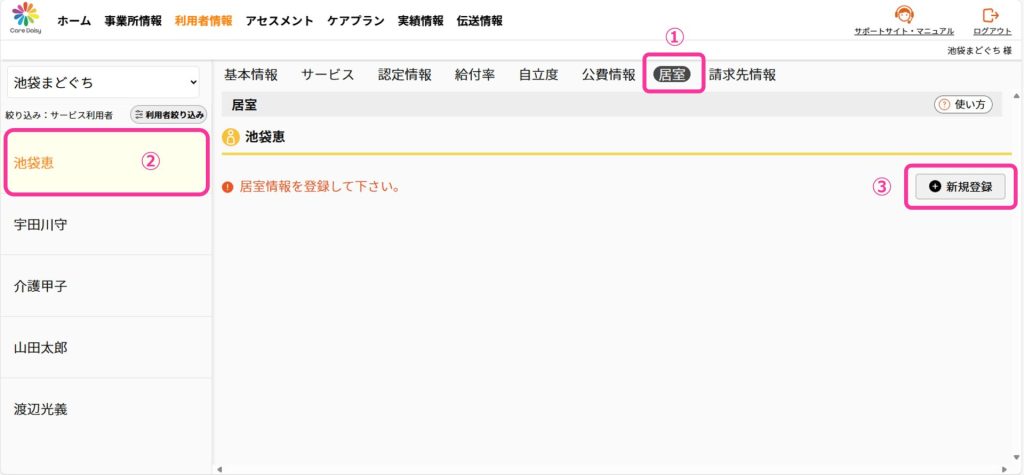Open support site headset icon
This screenshot has width=1024, height=475.
tap(904, 14)
